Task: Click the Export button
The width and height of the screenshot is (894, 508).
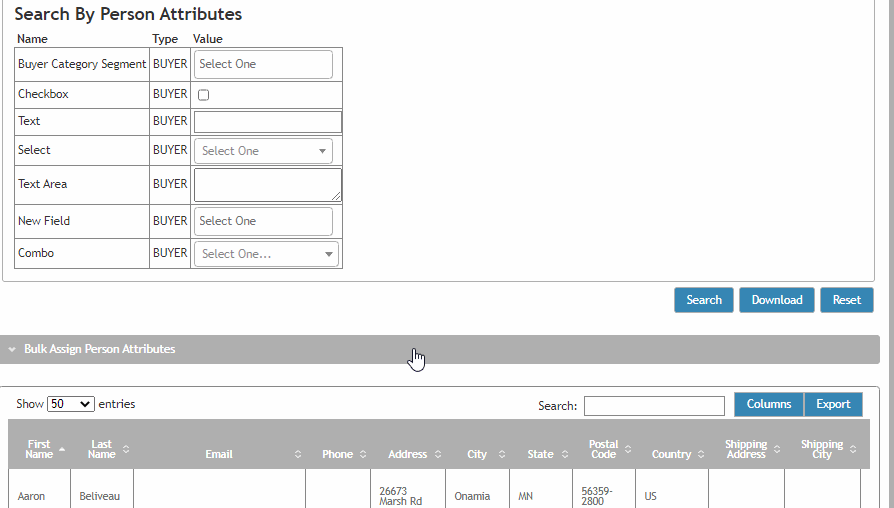Action: (x=833, y=404)
